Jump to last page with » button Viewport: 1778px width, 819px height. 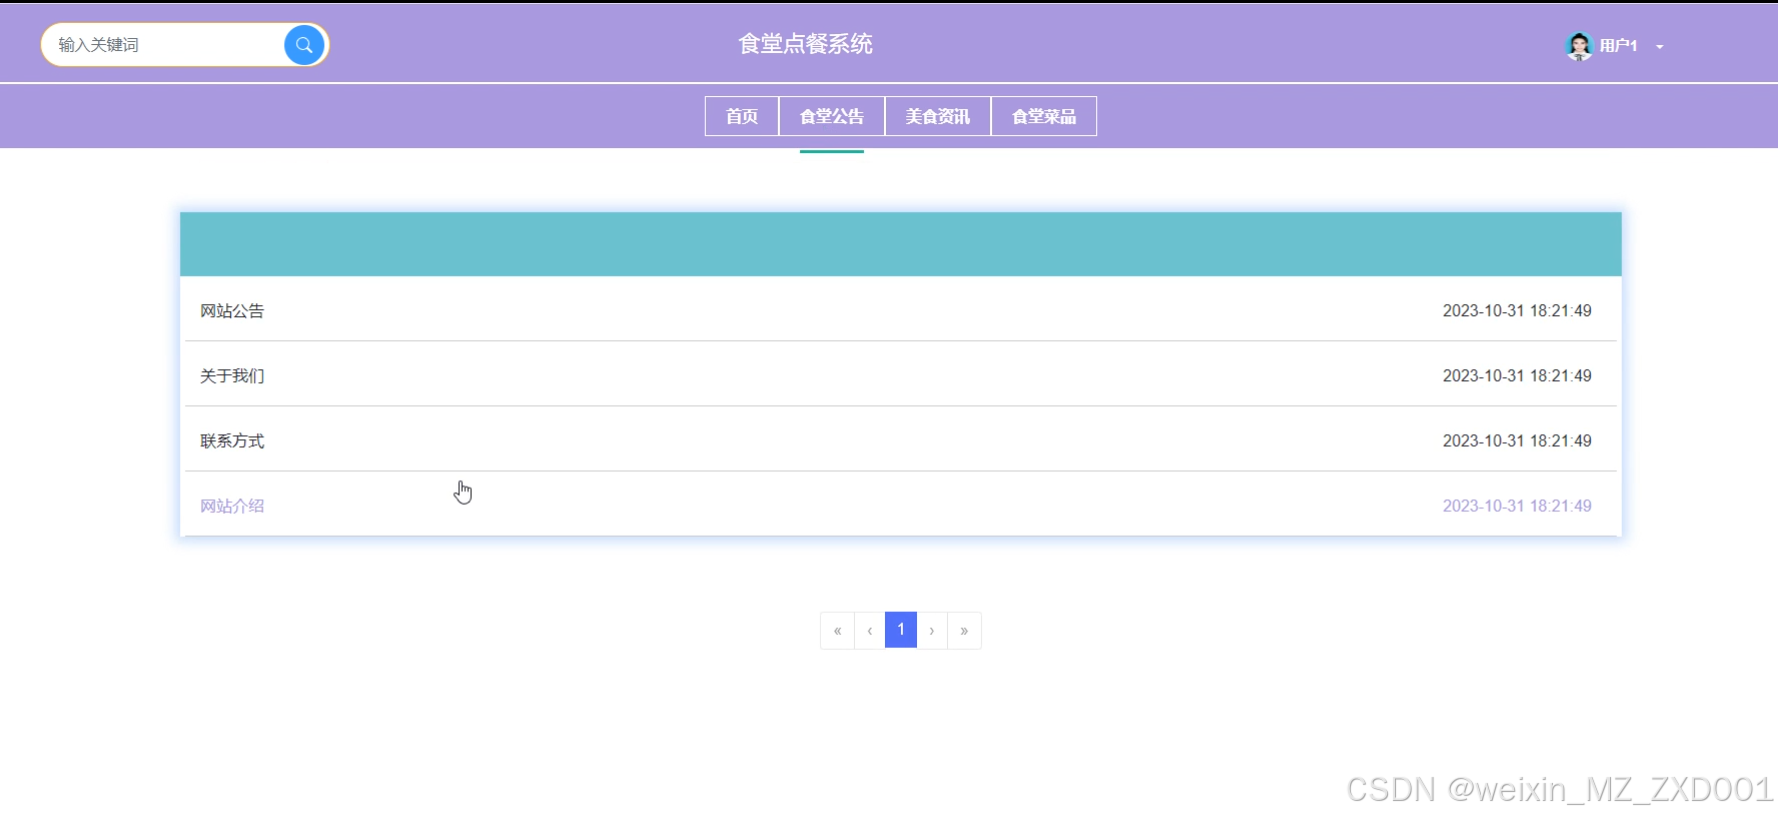pyautogui.click(x=964, y=630)
